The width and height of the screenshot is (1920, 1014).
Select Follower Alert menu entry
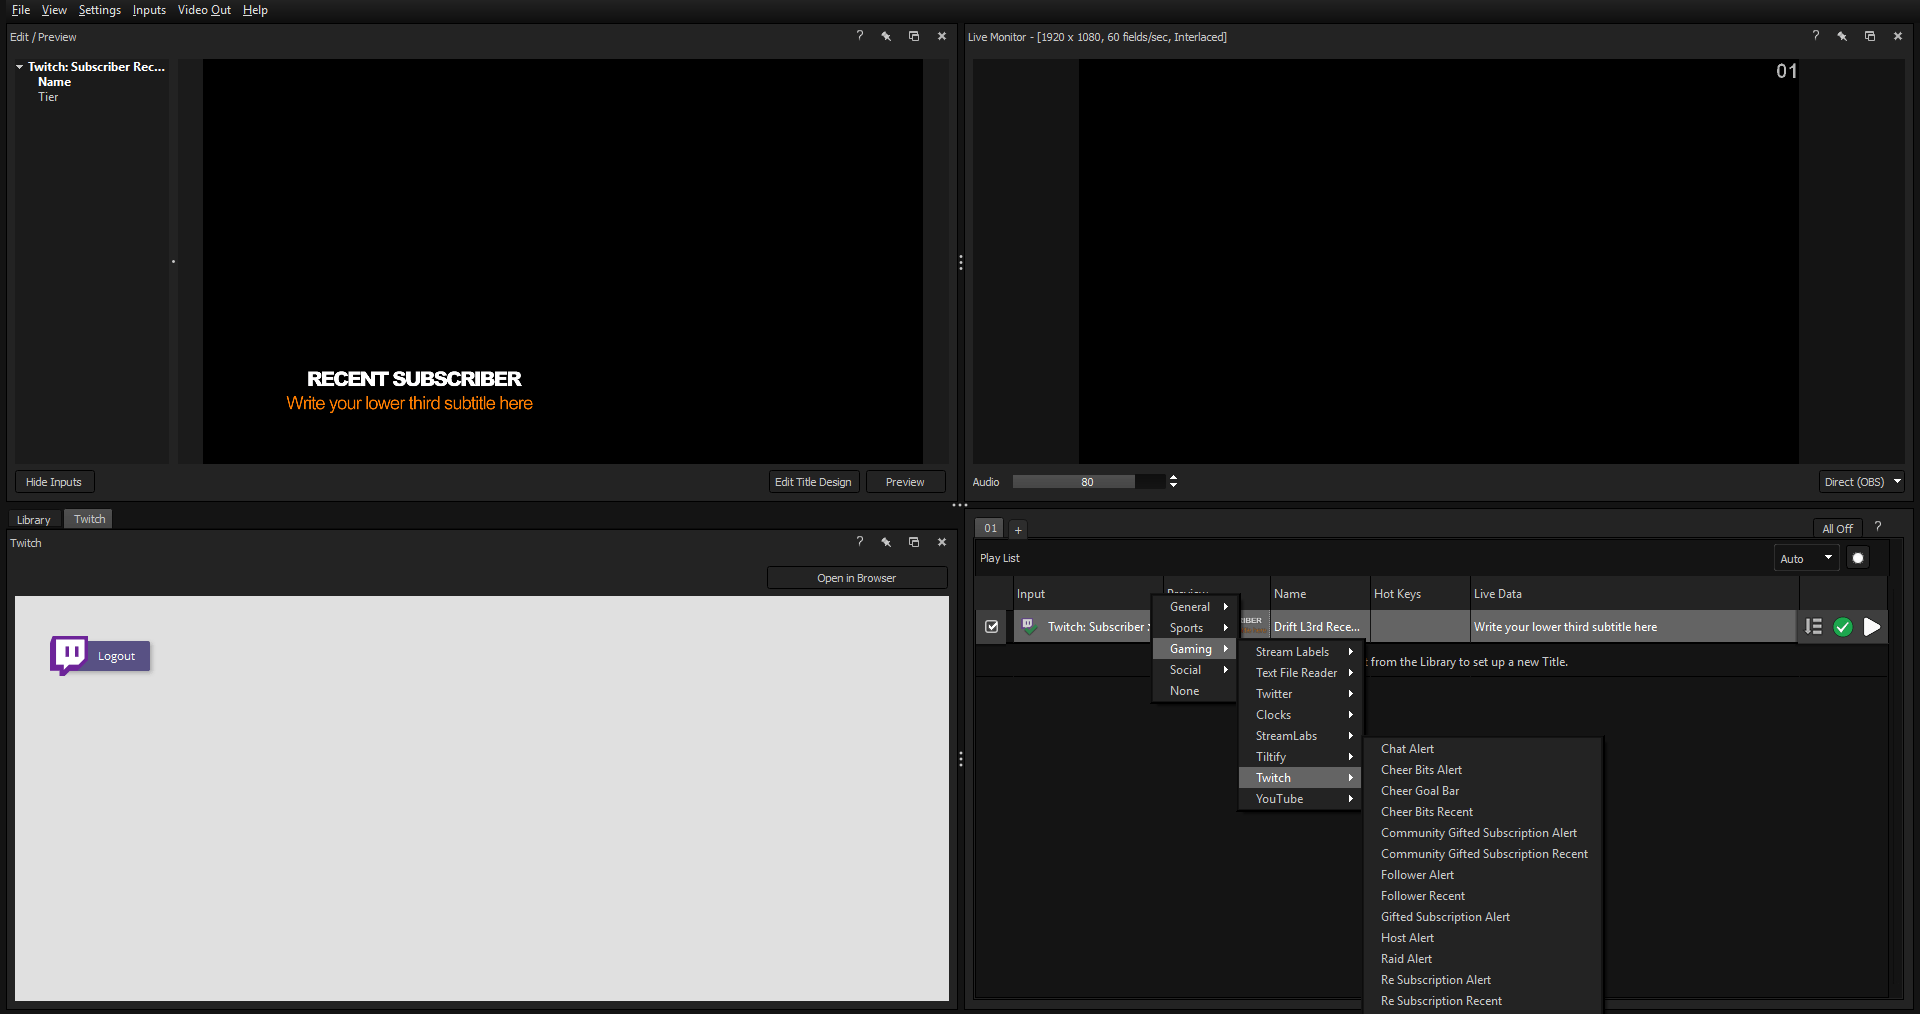1483,875
